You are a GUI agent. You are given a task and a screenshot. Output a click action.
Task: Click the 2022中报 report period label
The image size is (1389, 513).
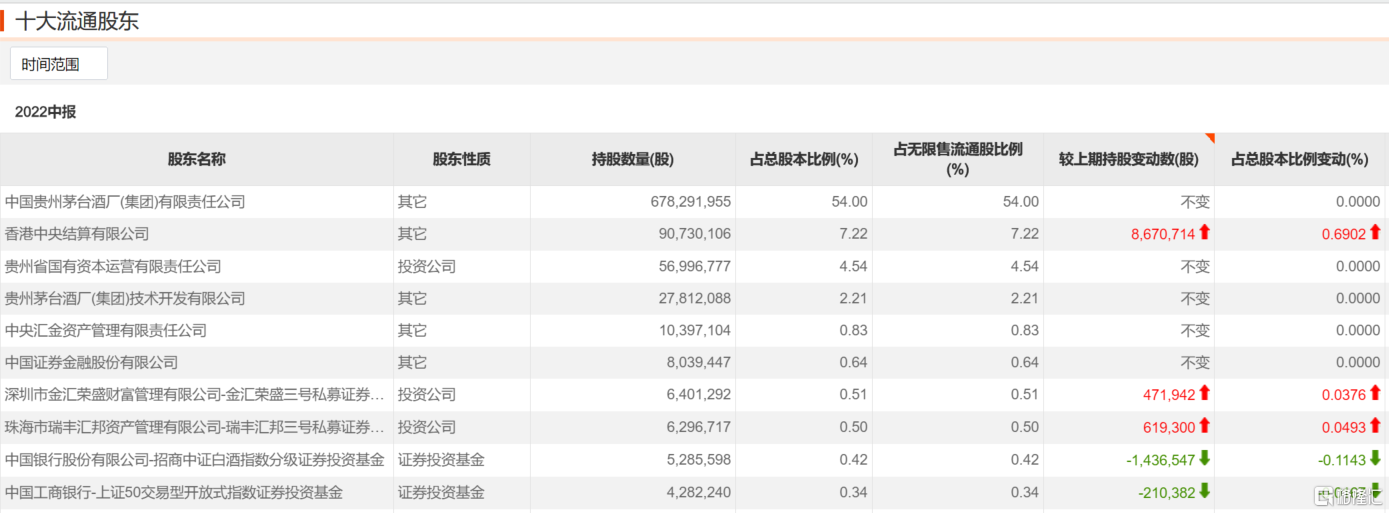[45, 112]
